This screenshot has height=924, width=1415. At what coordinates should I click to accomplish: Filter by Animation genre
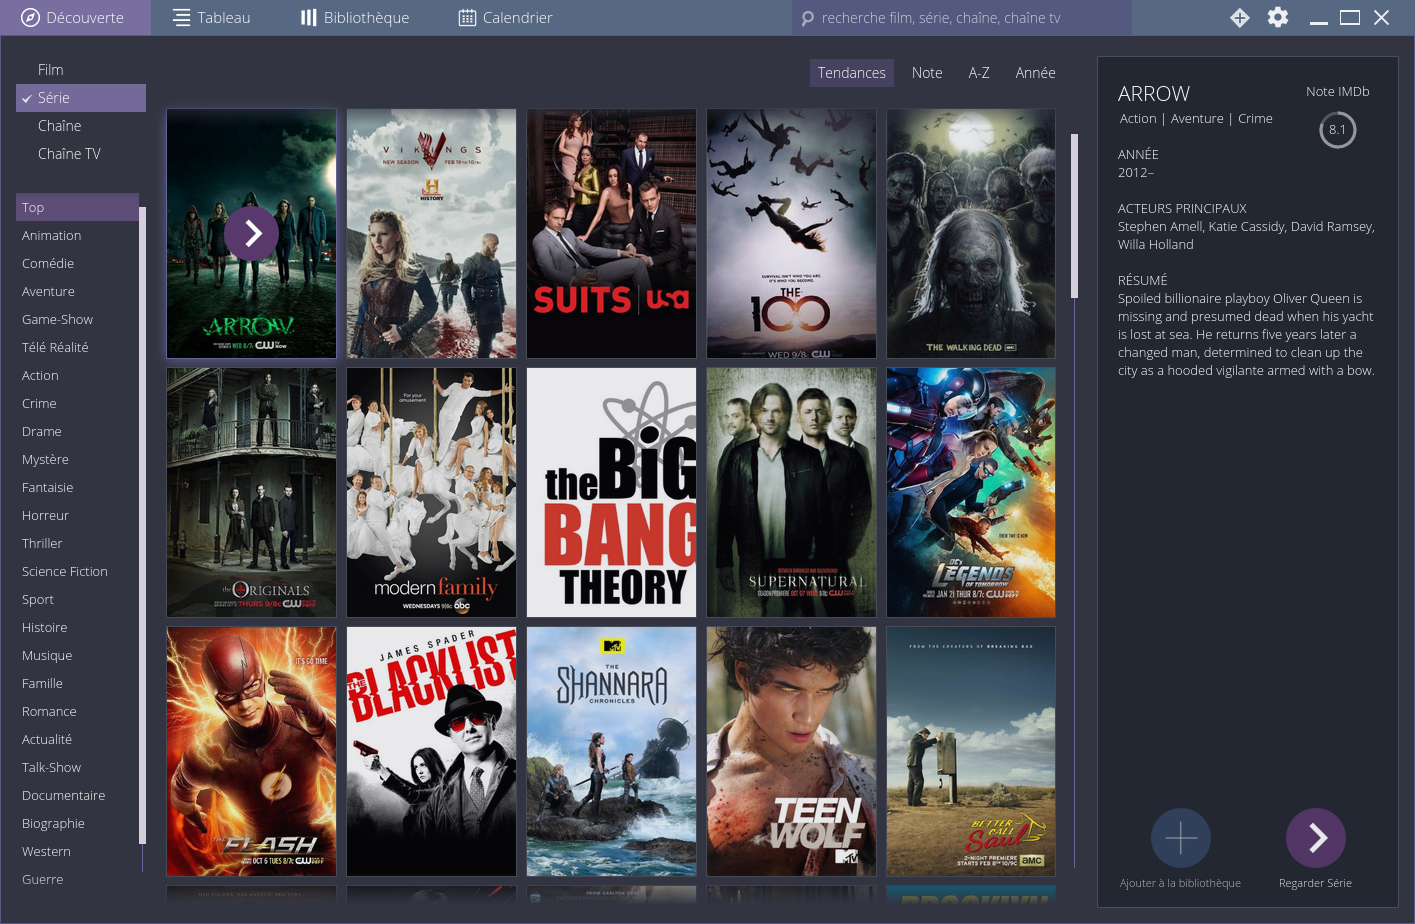coord(77,236)
